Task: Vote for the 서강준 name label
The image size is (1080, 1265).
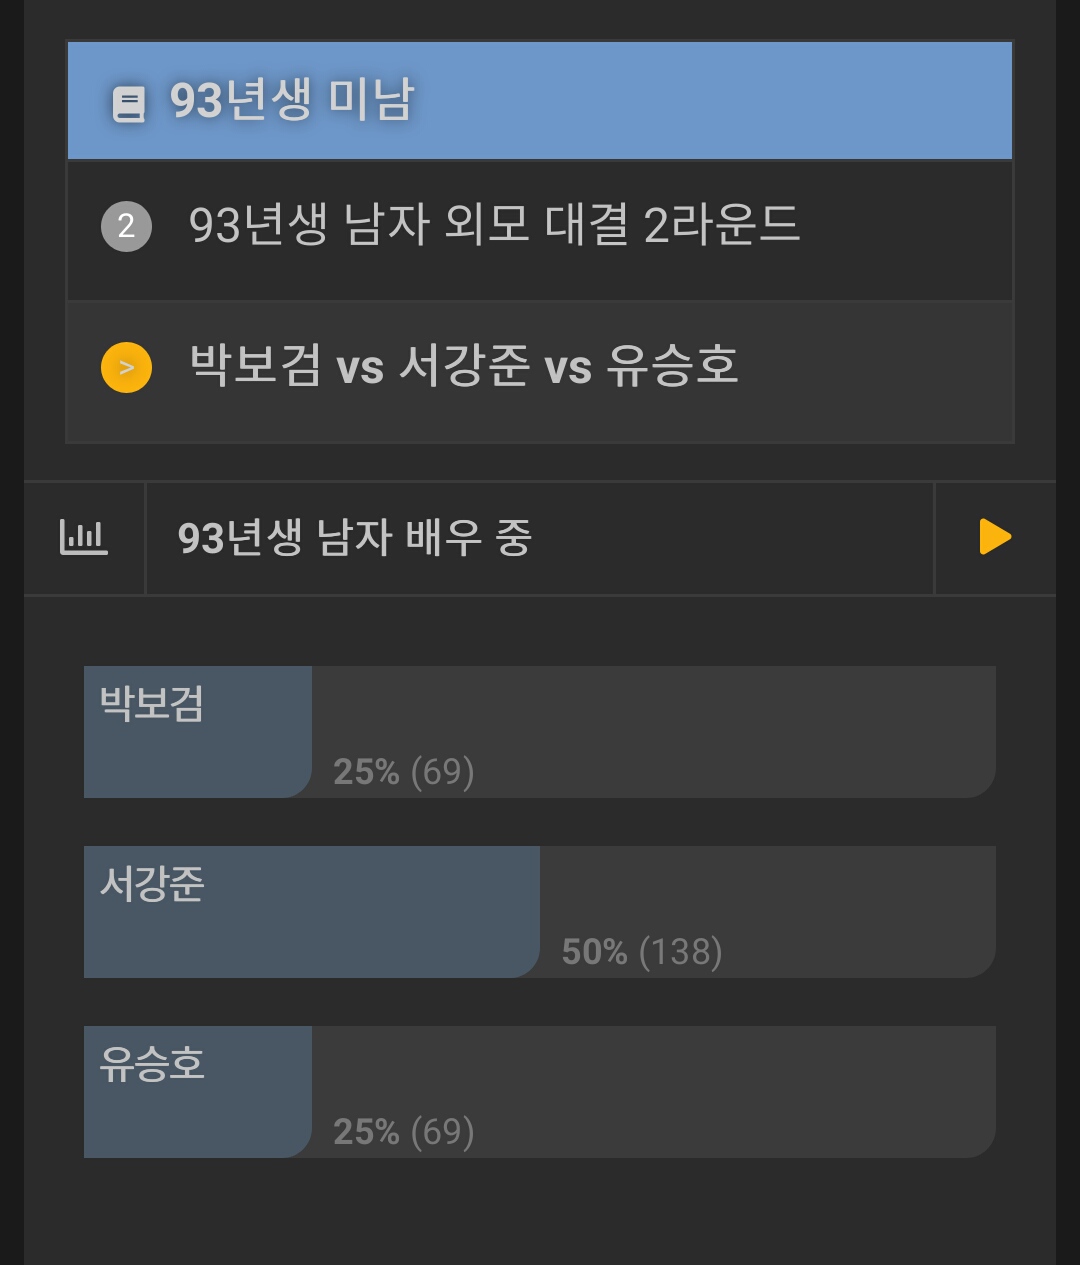Action: pyautogui.click(x=152, y=884)
